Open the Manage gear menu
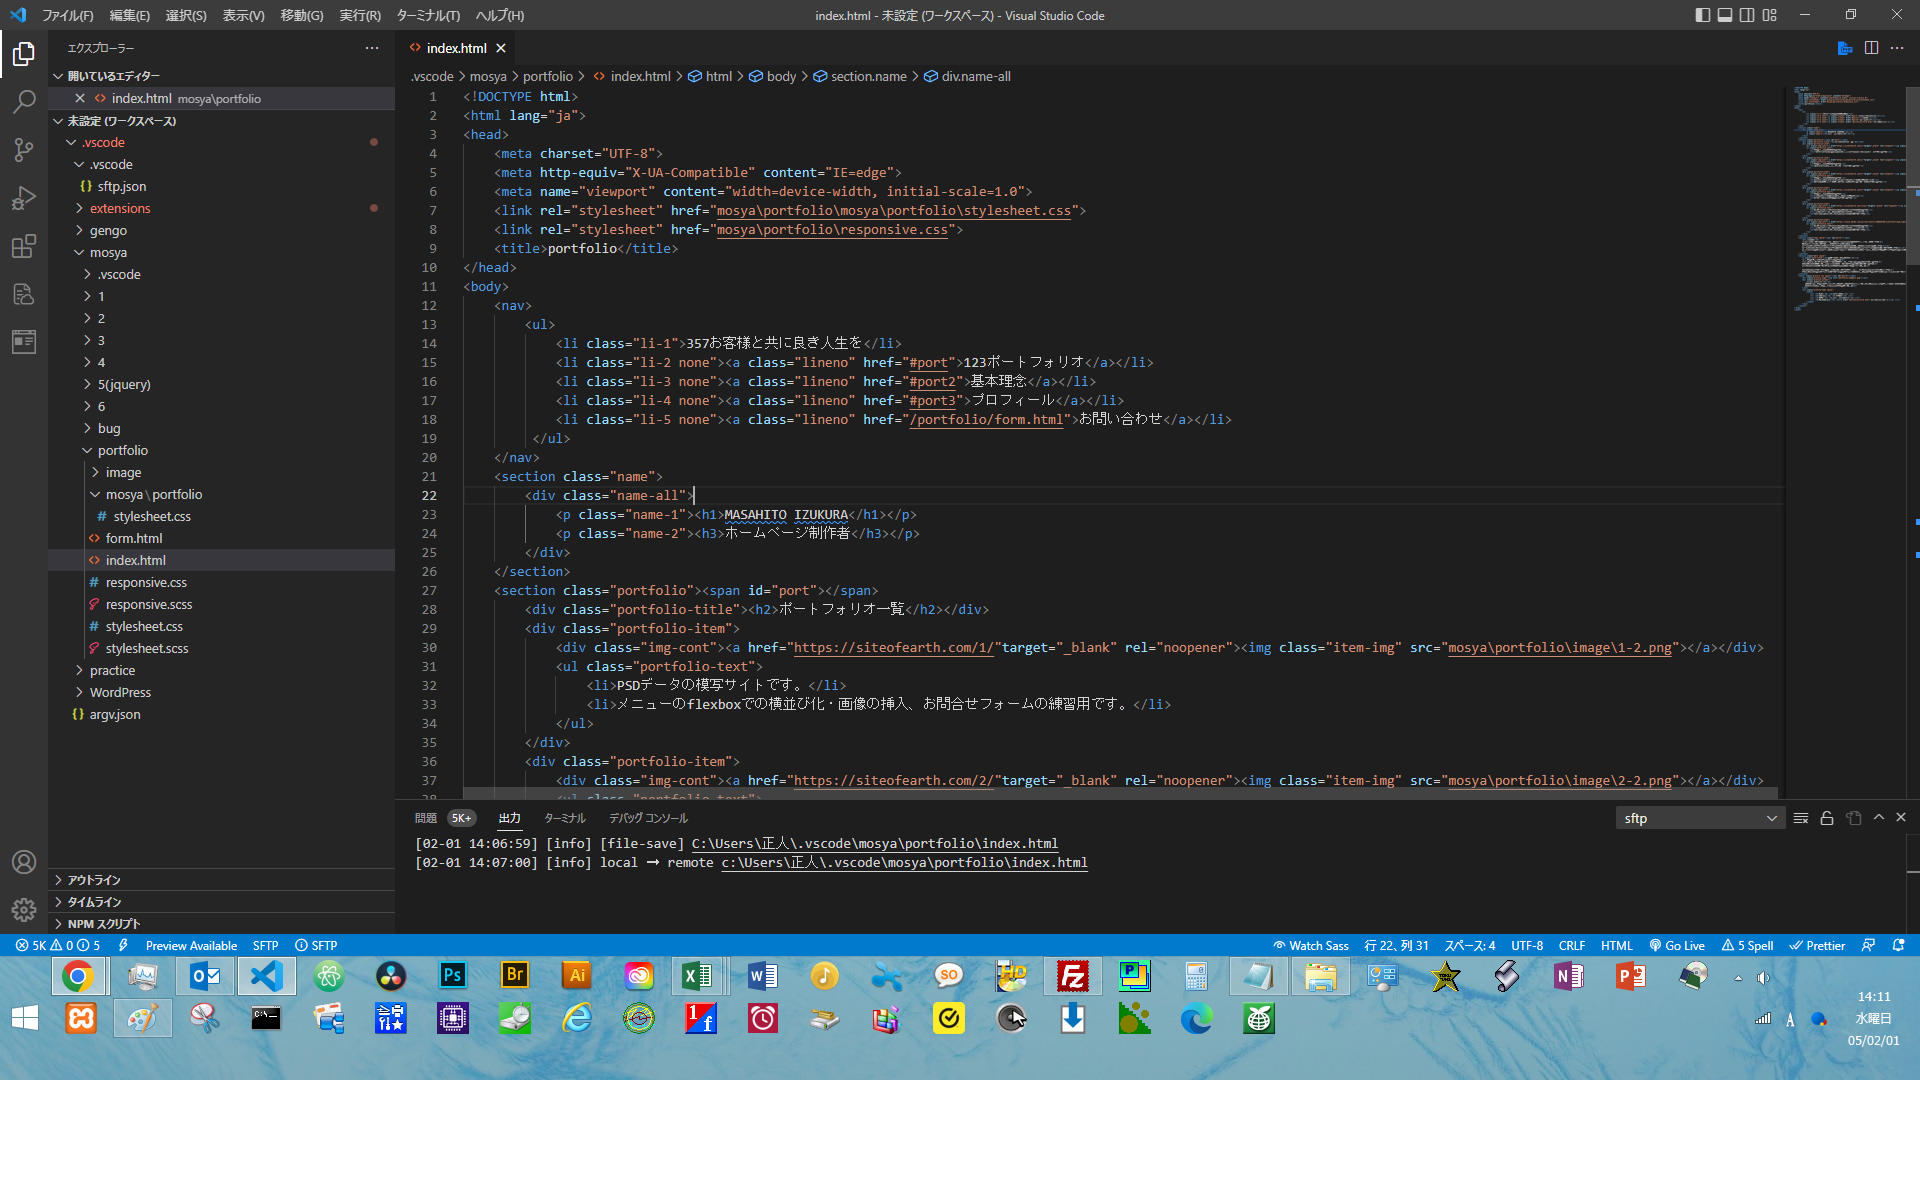 (x=24, y=909)
